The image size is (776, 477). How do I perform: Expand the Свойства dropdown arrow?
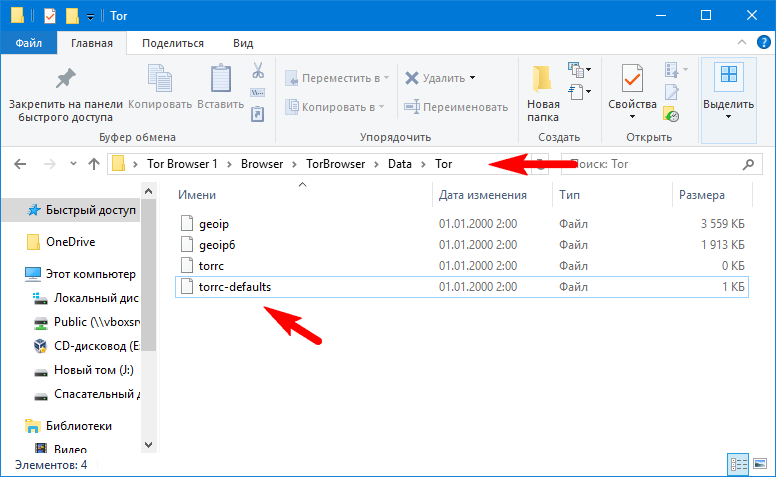point(632,117)
